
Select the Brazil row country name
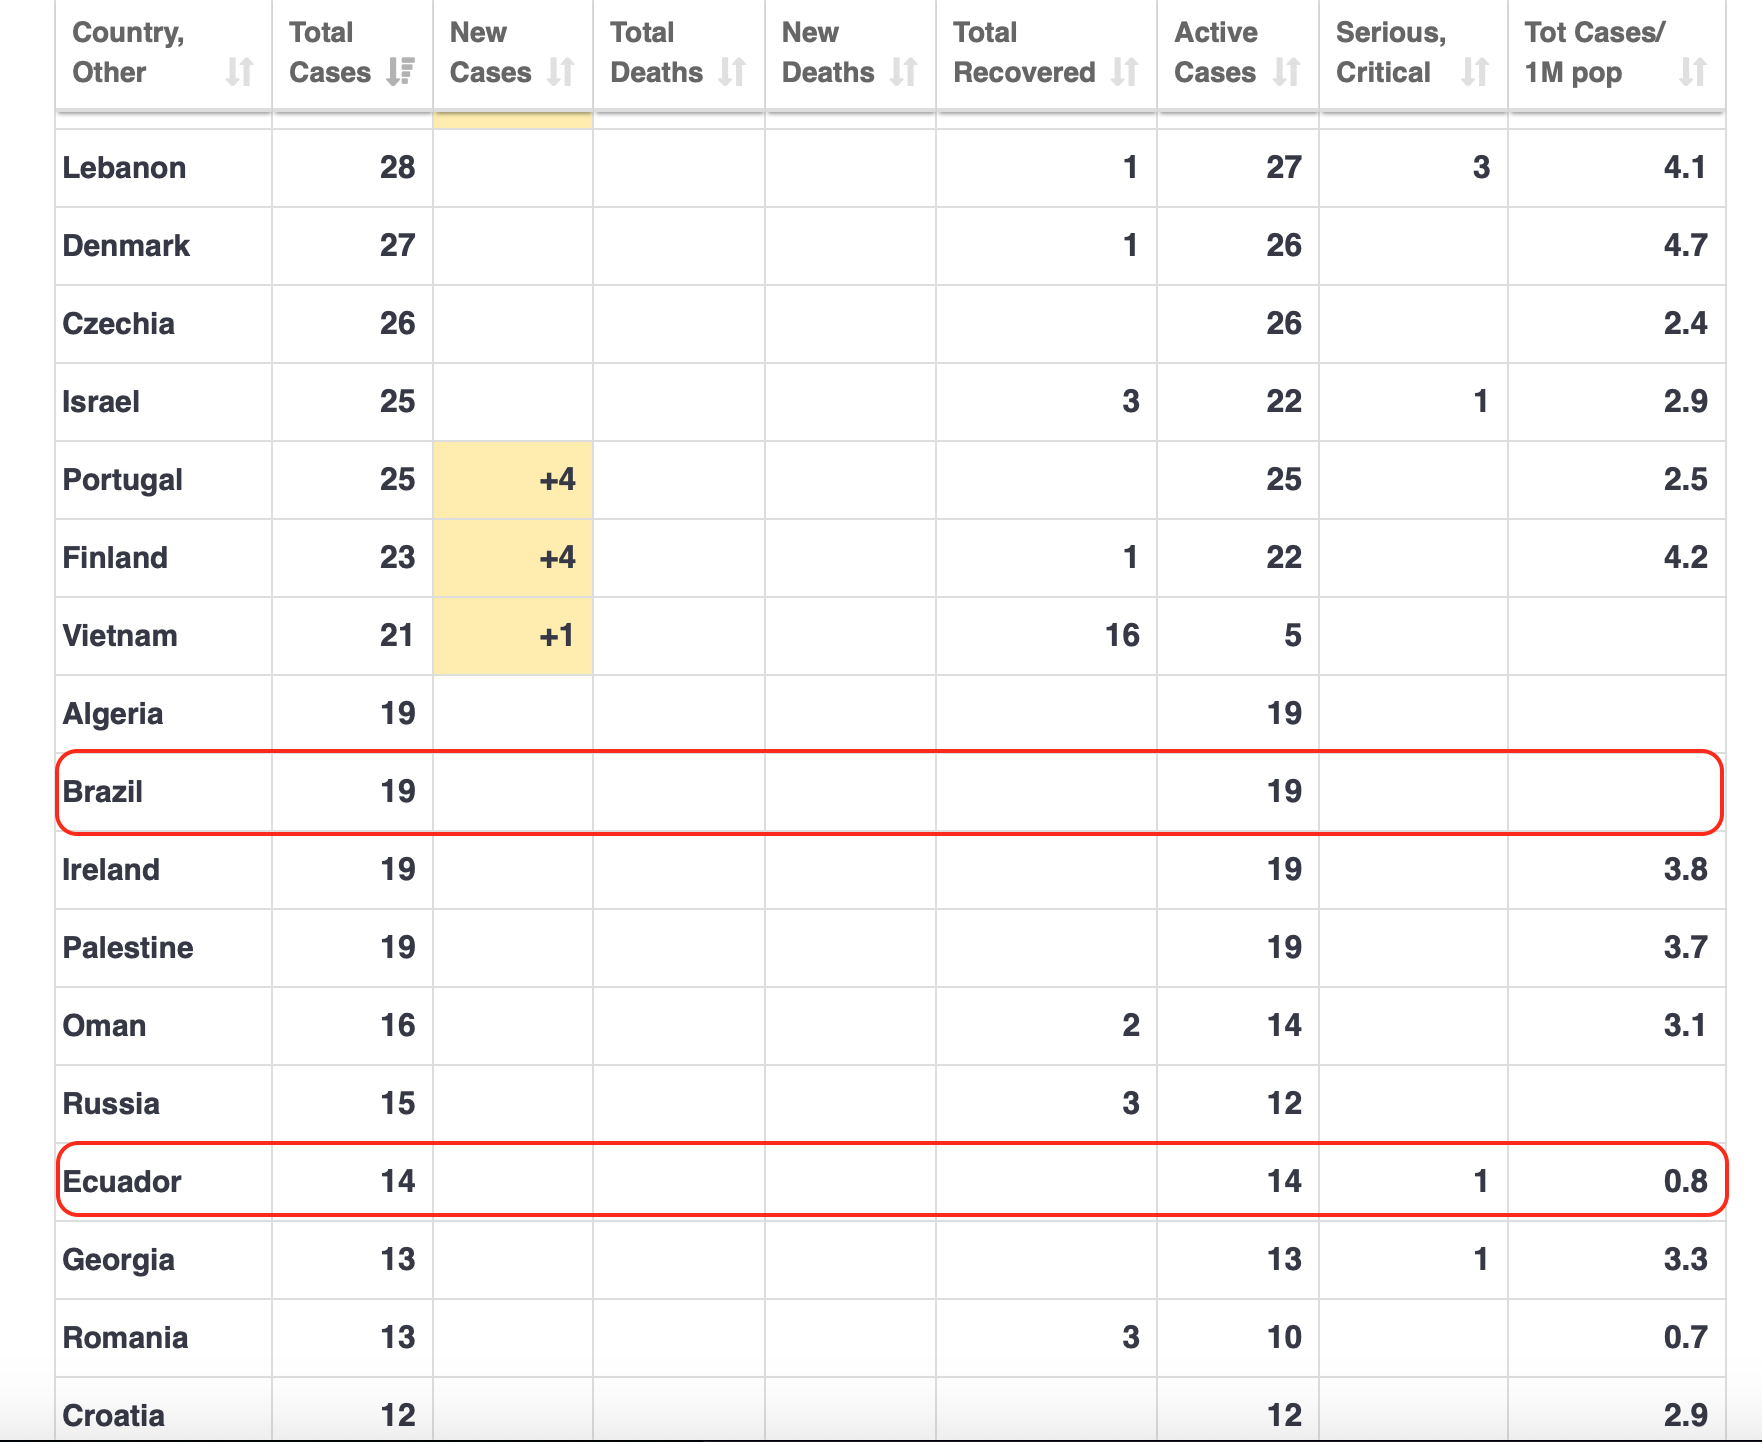[x=103, y=791]
